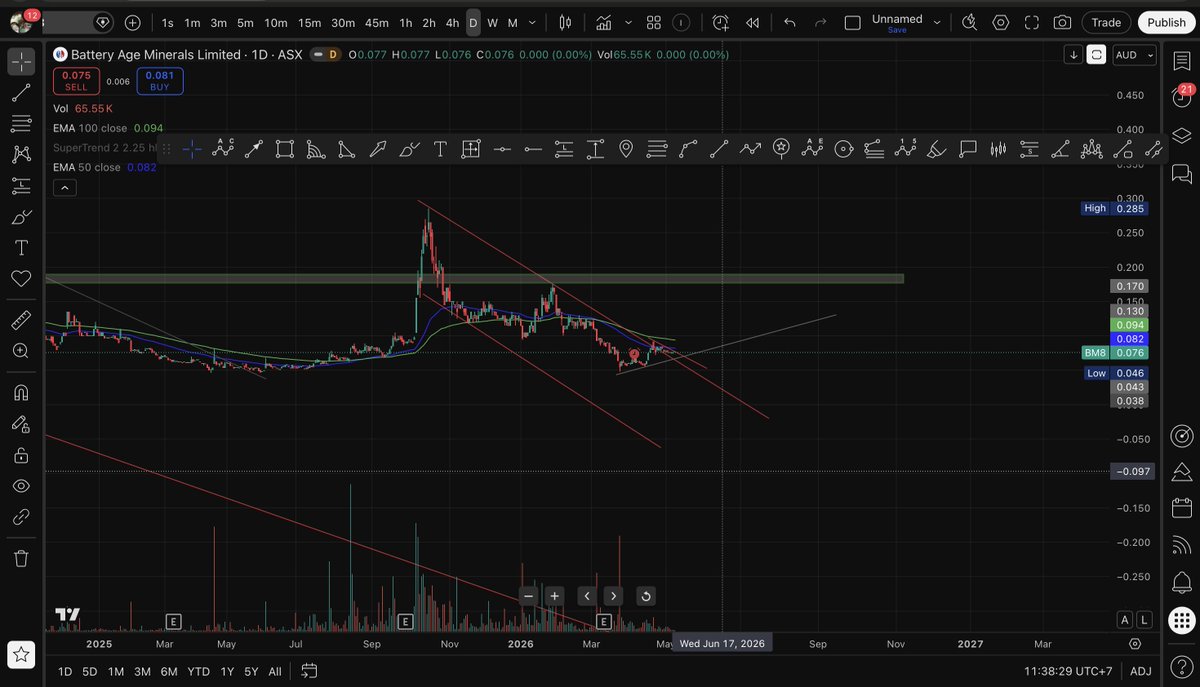Open the Gann and Fibonacci tools group

pos(21,124)
